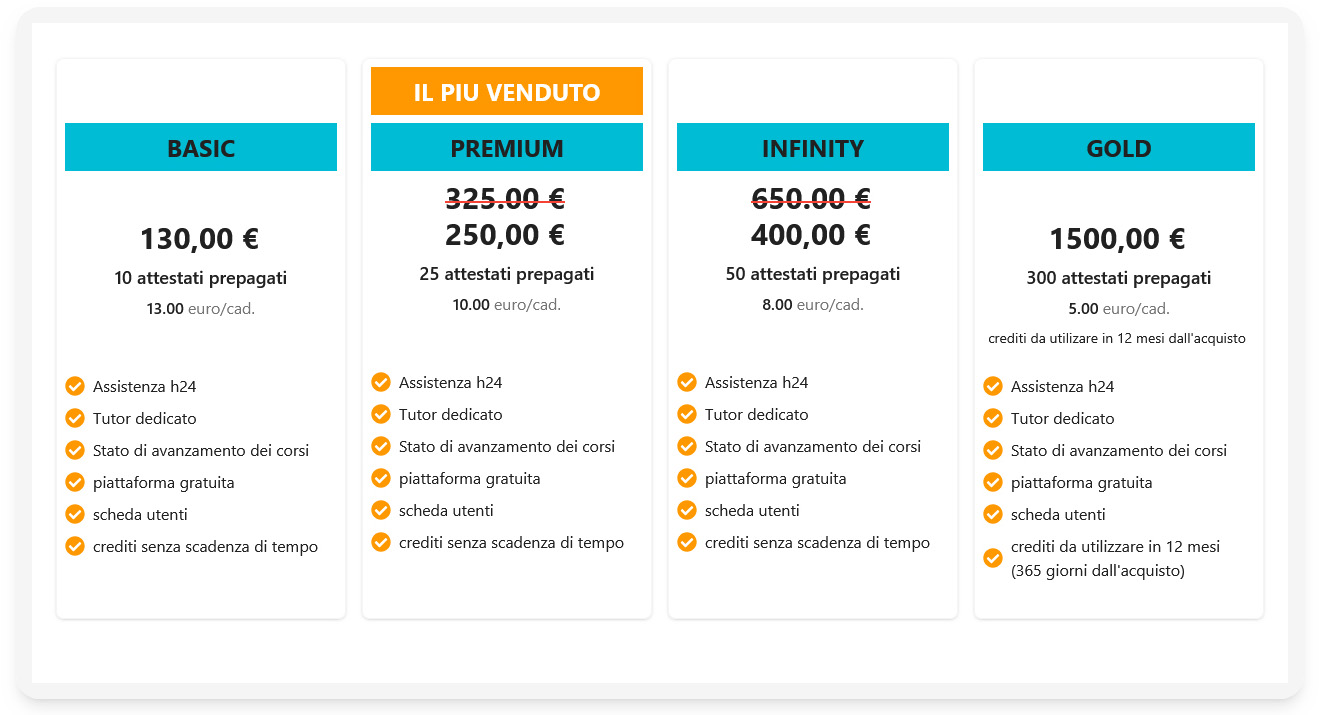Click 50 attestati prepagati text
Screen dimensions: 1320x715
(x=813, y=273)
